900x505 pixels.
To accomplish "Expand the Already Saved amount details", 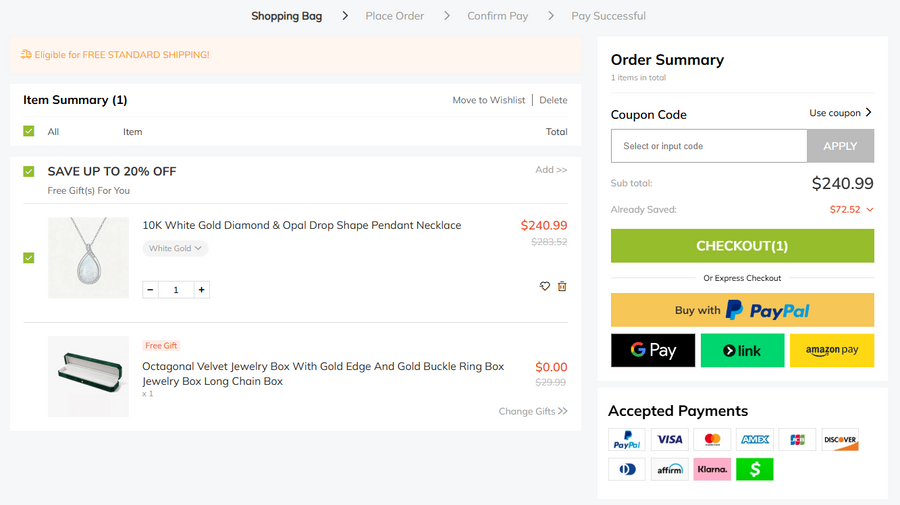I will pos(851,210).
